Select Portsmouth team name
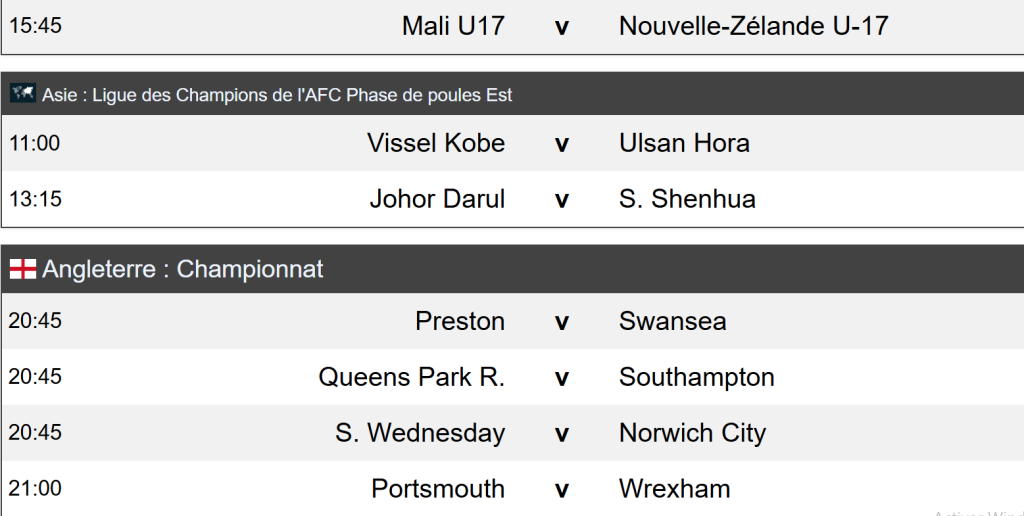The height and width of the screenshot is (516, 1024). click(438, 489)
